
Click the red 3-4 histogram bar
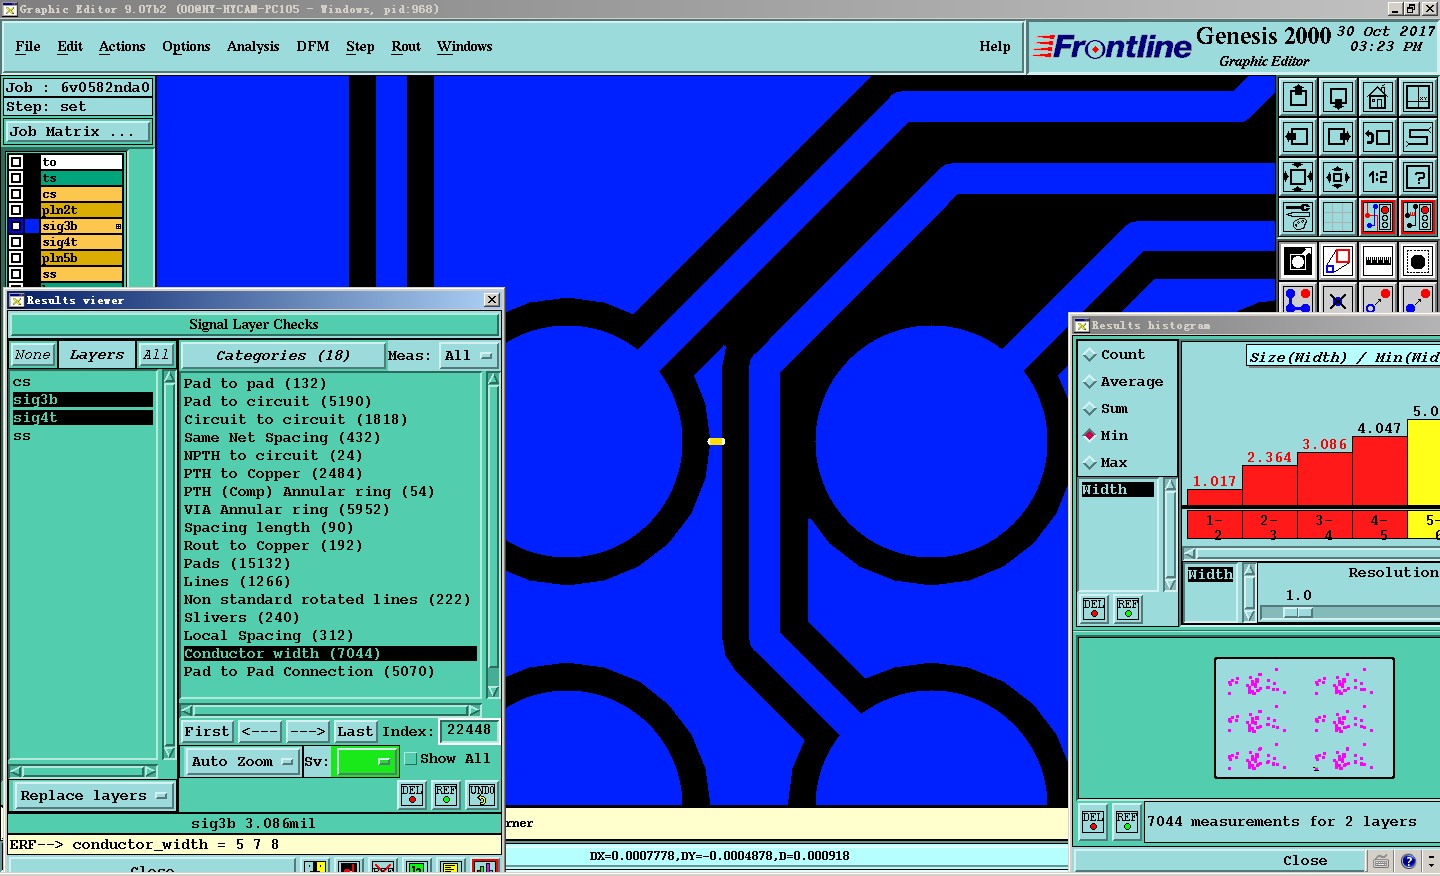(1324, 479)
